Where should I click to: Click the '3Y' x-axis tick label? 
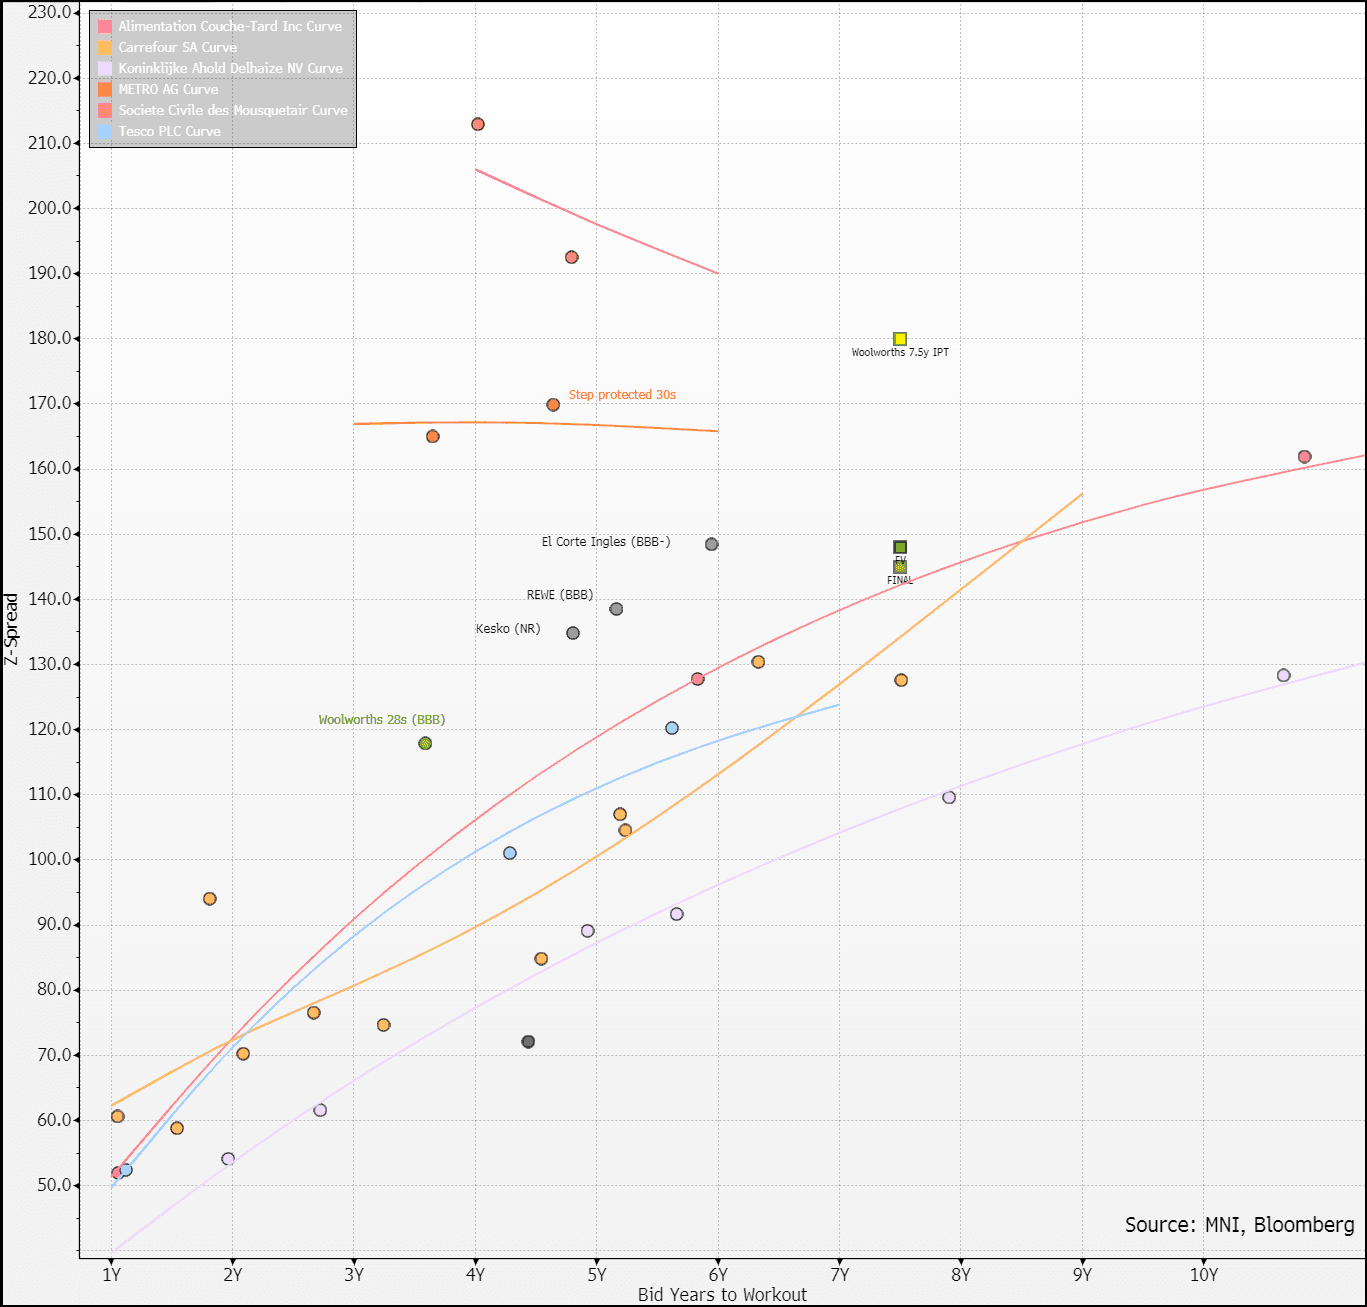(354, 1275)
